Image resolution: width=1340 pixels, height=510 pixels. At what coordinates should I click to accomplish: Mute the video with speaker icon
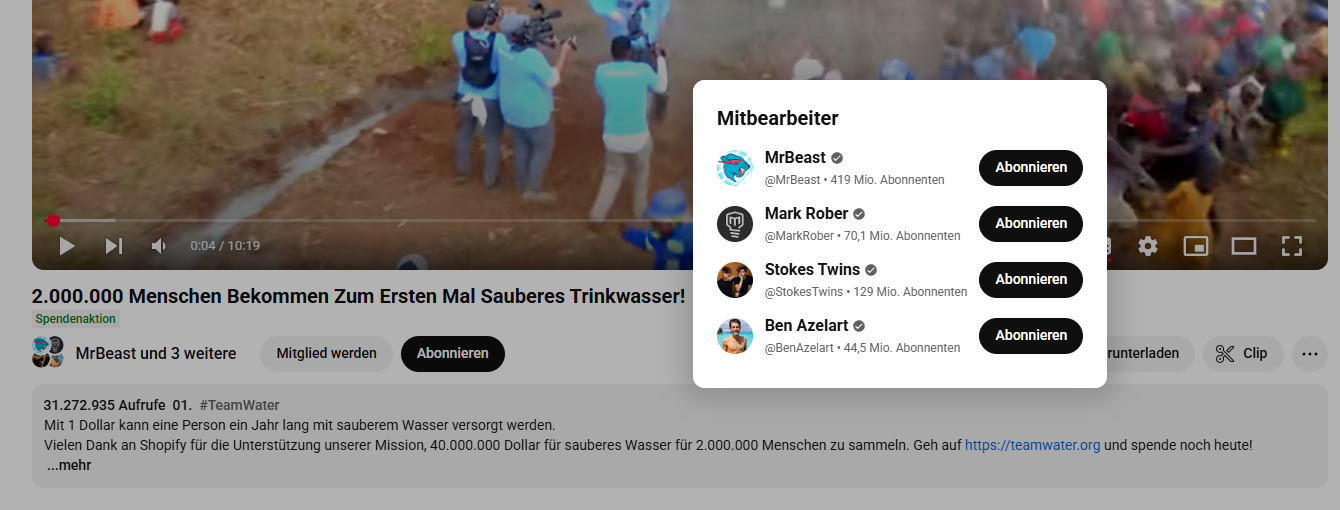tap(159, 245)
